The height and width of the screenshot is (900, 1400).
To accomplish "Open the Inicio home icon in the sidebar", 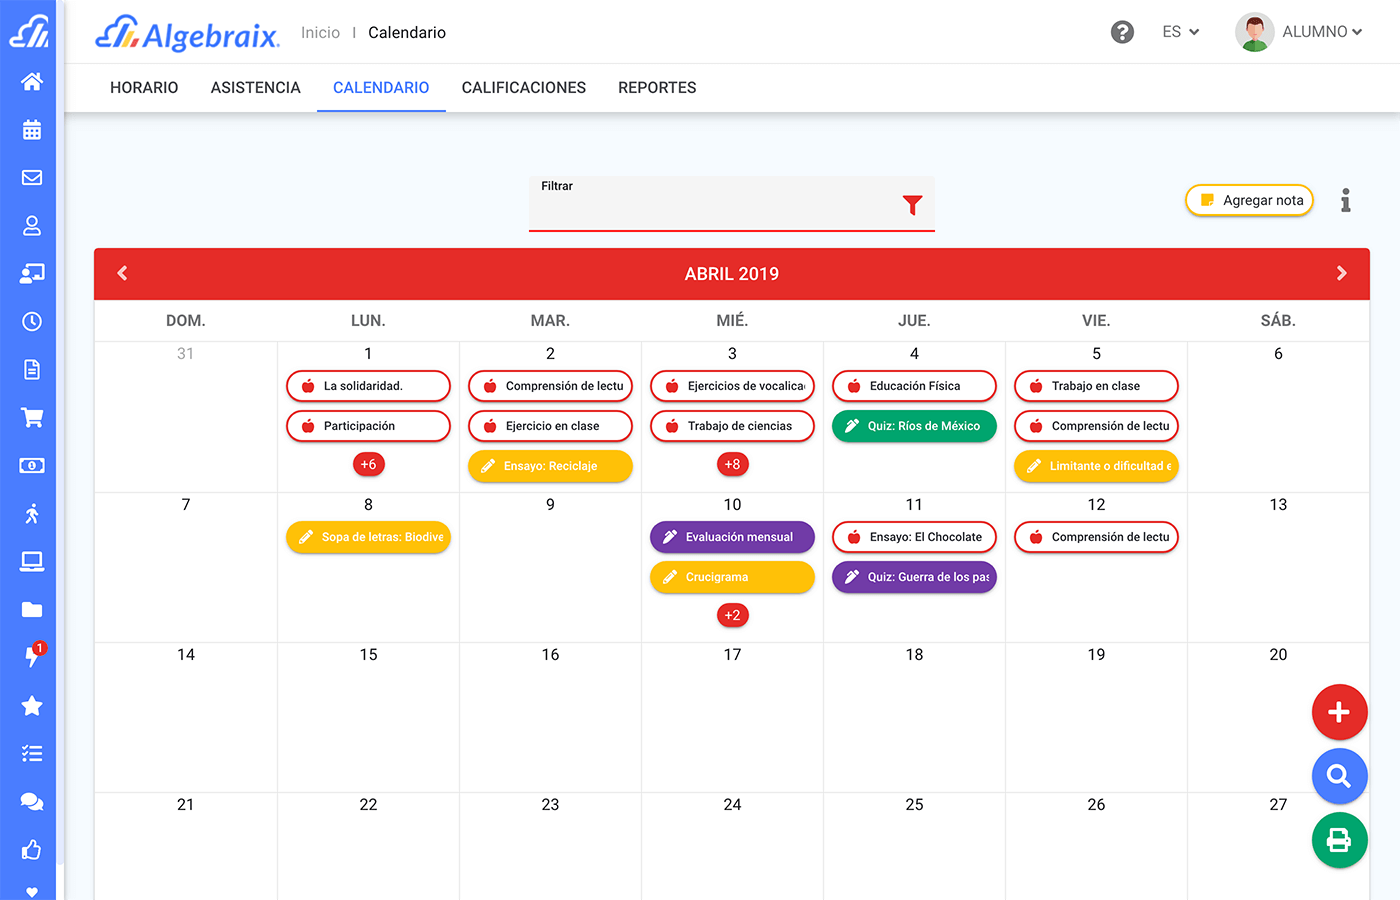I will pos(31,81).
